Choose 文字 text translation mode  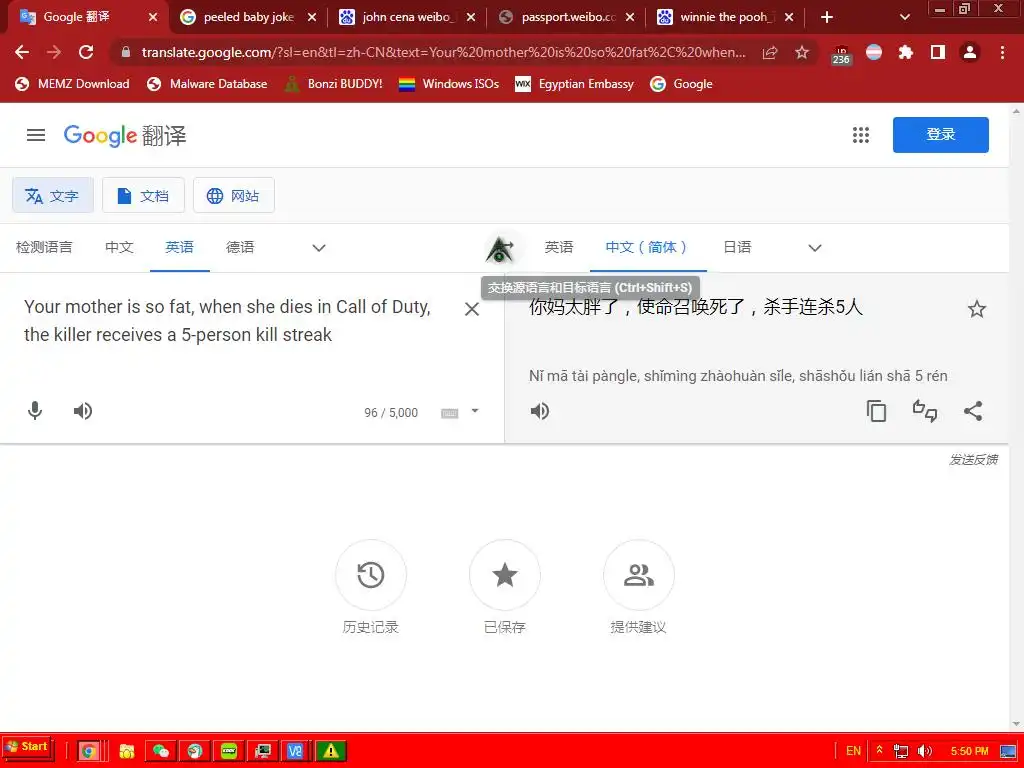[x=53, y=195]
